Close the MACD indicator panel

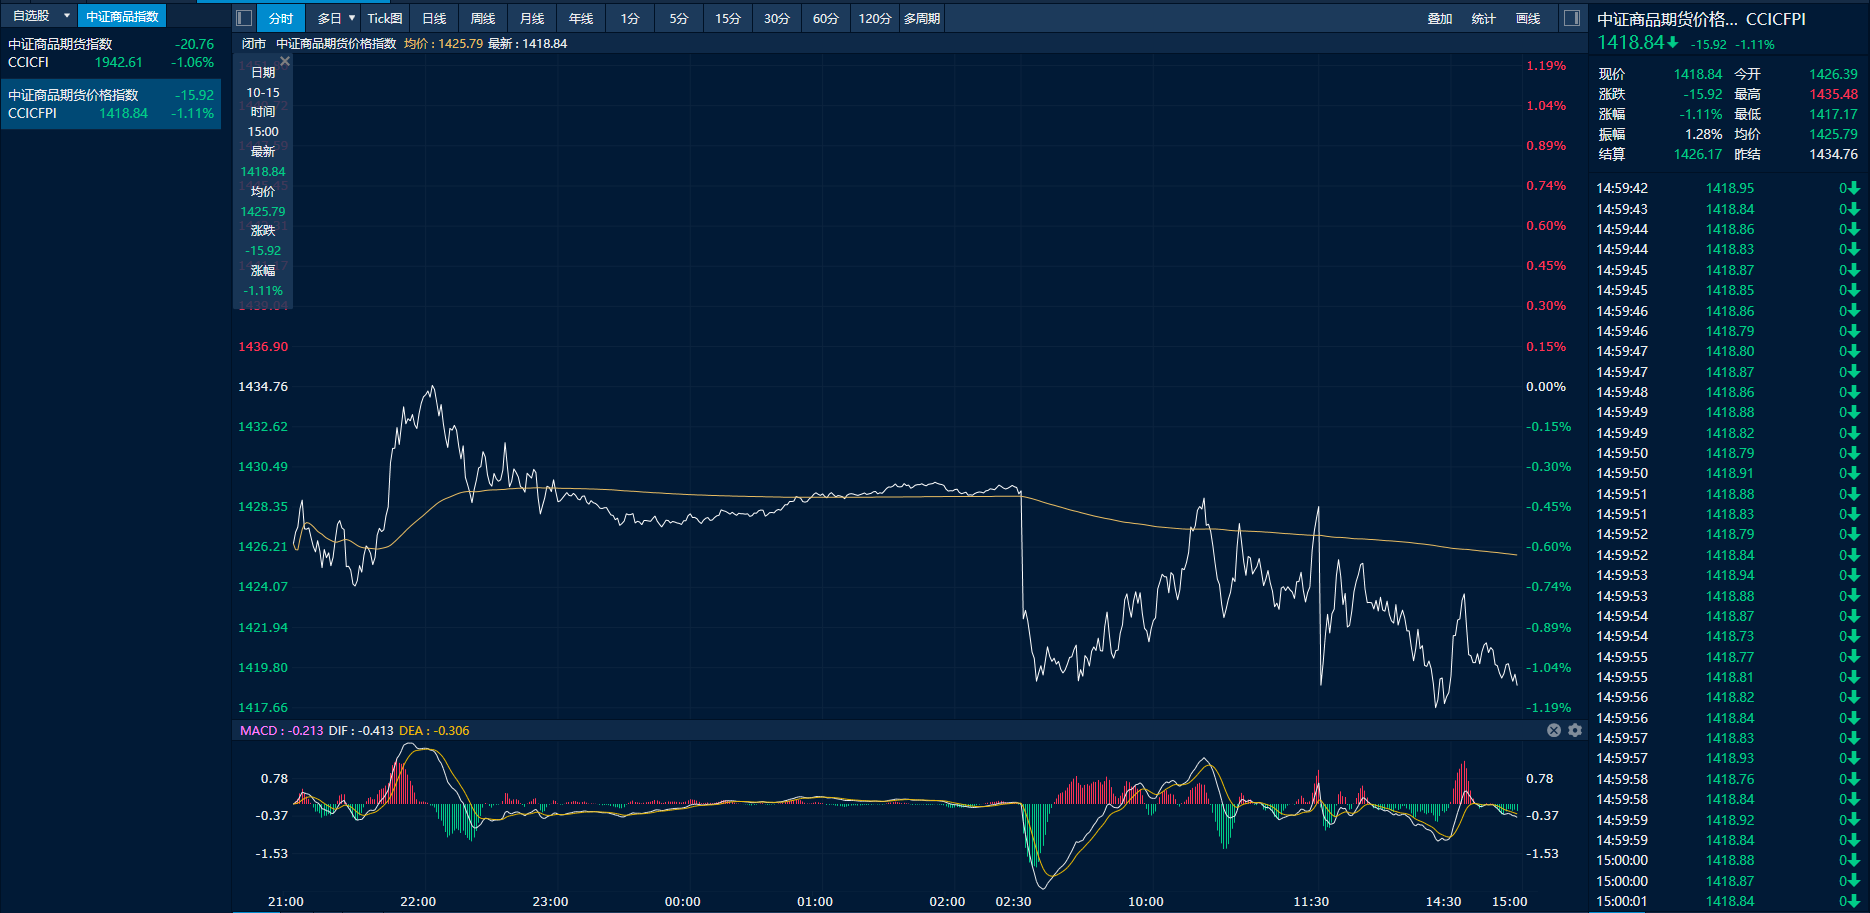tap(1554, 730)
